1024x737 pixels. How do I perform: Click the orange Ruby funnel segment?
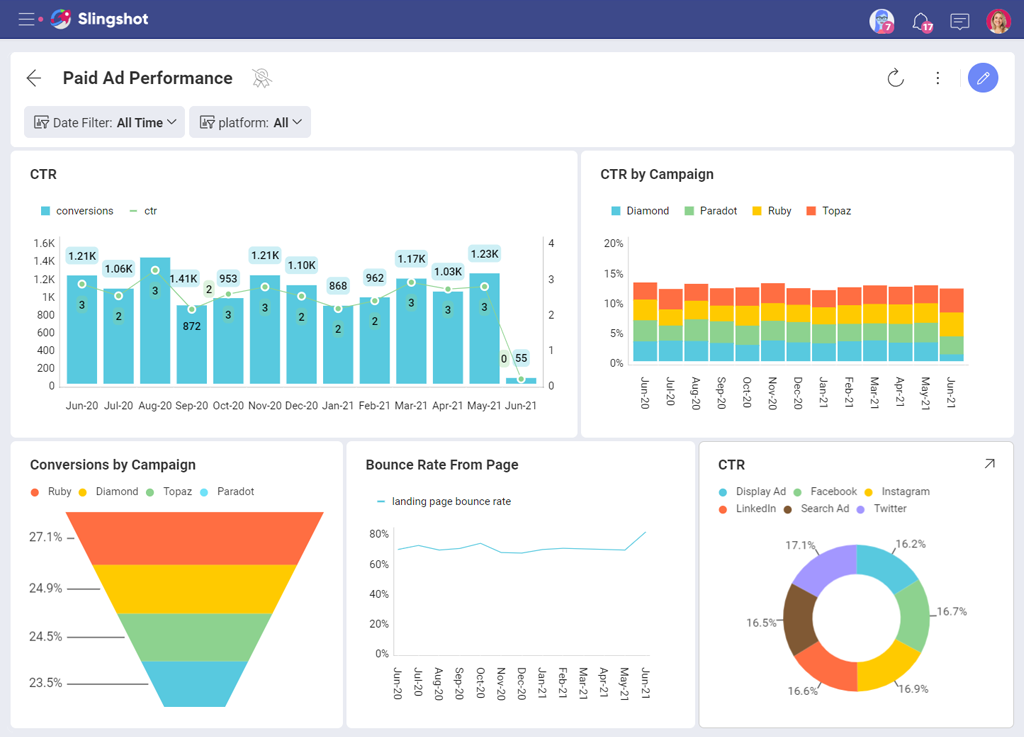[195, 537]
